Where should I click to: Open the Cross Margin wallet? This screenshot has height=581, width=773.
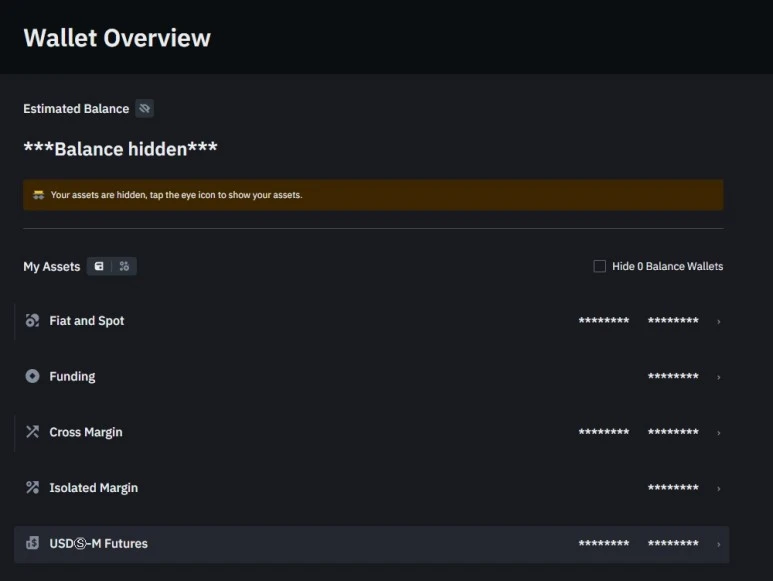pyautogui.click(x=372, y=432)
